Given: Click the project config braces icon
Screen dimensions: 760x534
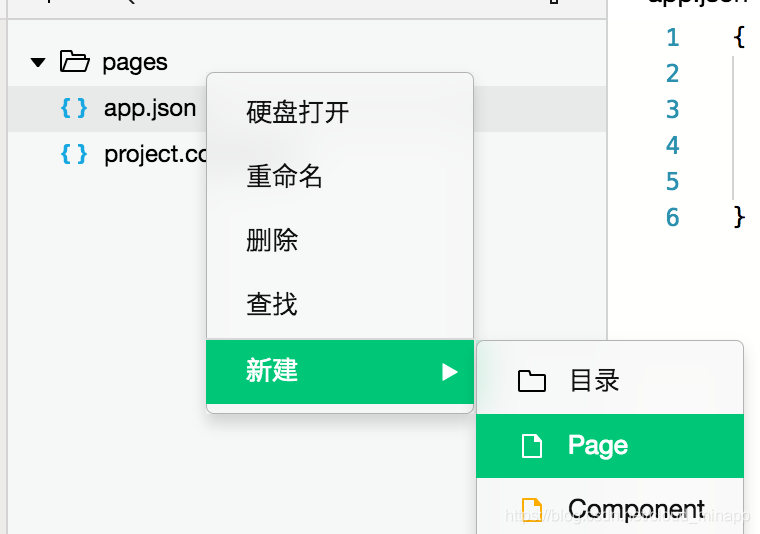Looking at the screenshot, I should 74,154.
